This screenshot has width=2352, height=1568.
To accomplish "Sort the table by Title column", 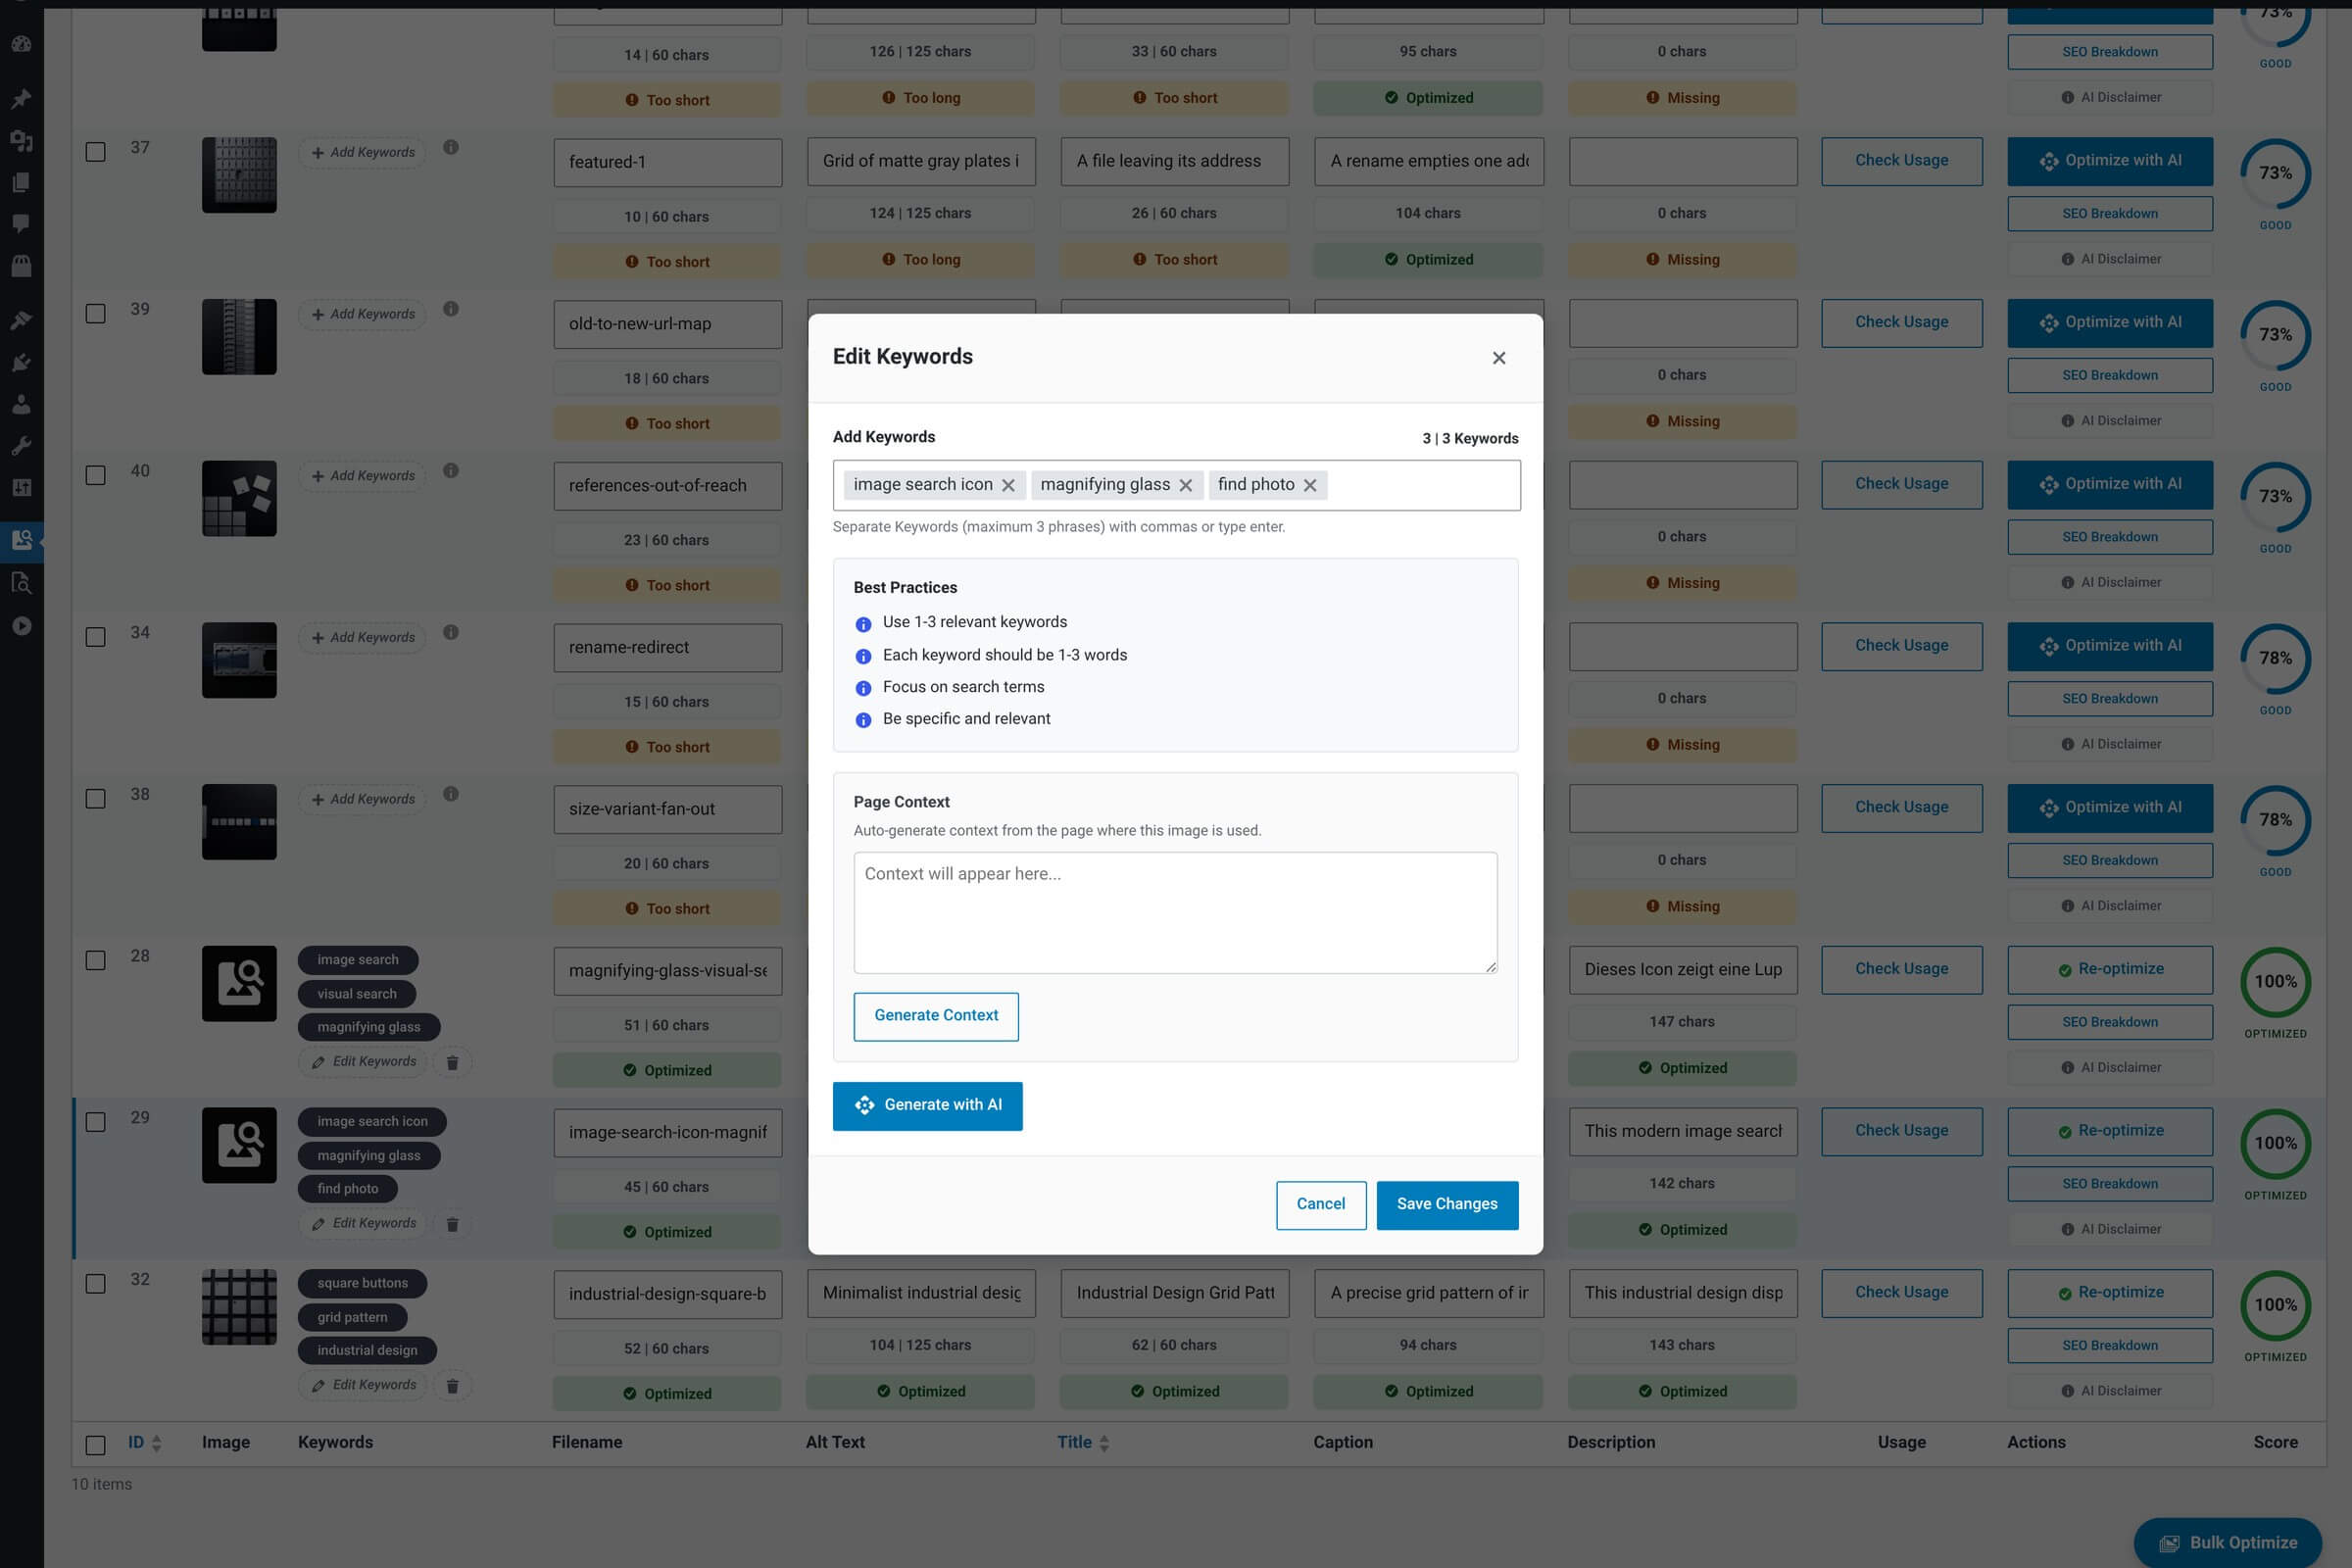I will click(x=1083, y=1443).
